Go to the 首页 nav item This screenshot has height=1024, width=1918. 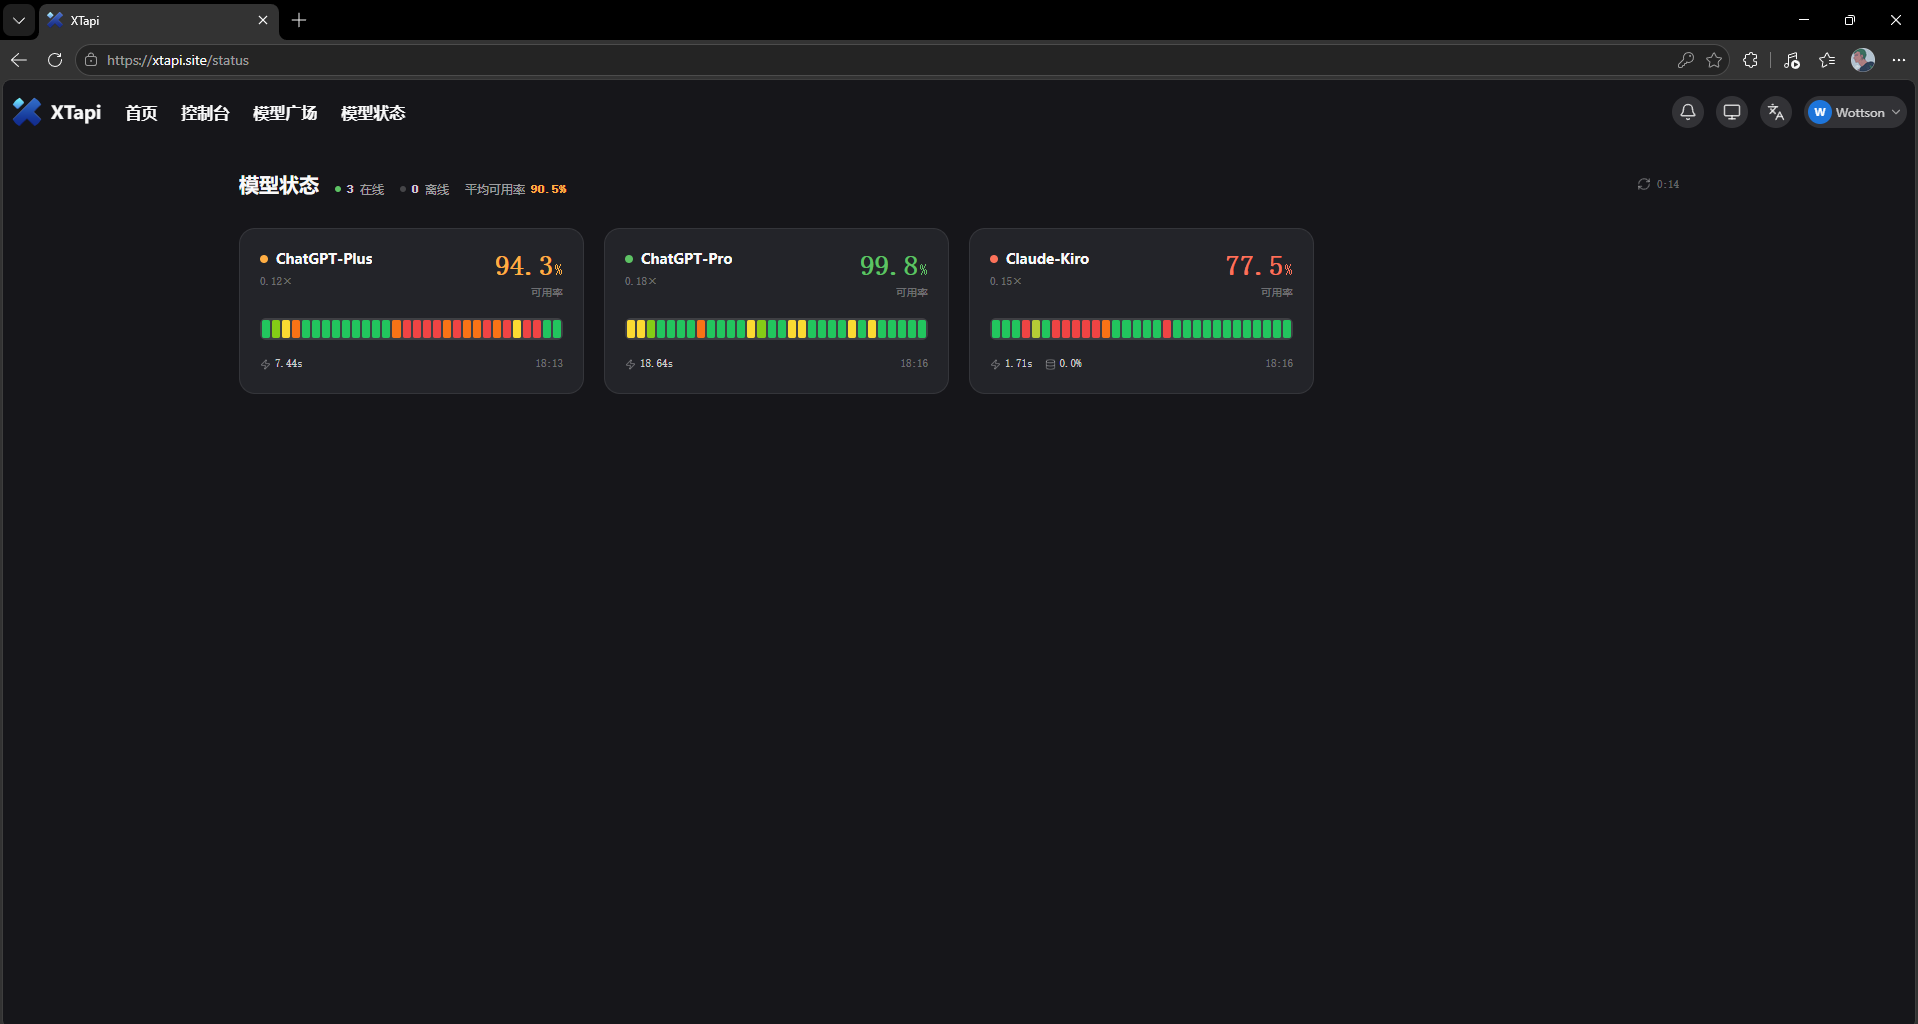click(141, 113)
